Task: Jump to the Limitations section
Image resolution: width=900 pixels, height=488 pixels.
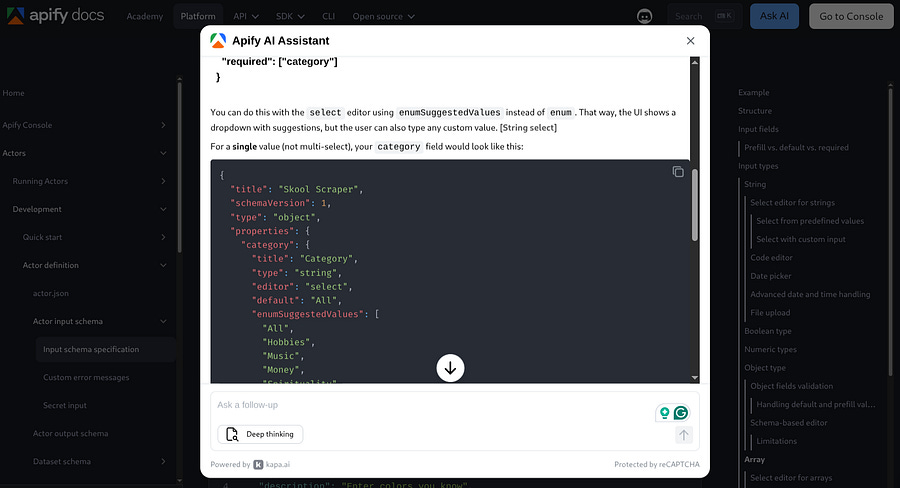Action: [777, 441]
